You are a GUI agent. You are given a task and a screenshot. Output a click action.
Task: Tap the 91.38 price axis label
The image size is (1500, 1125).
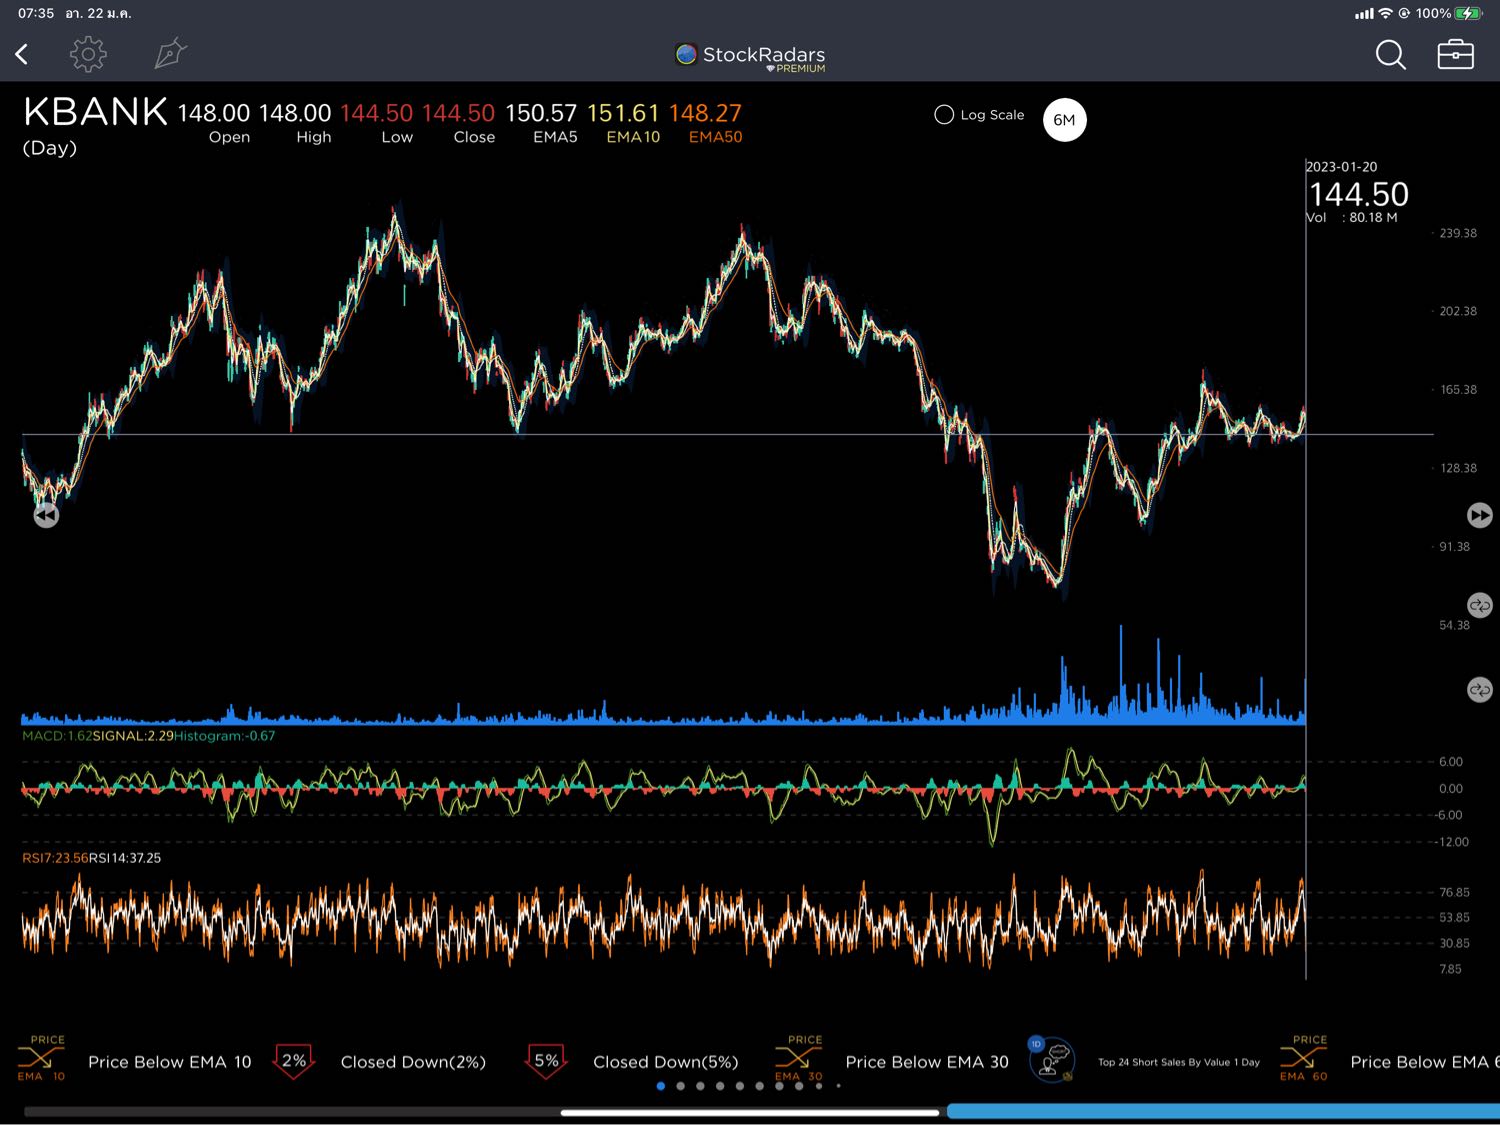tap(1455, 547)
